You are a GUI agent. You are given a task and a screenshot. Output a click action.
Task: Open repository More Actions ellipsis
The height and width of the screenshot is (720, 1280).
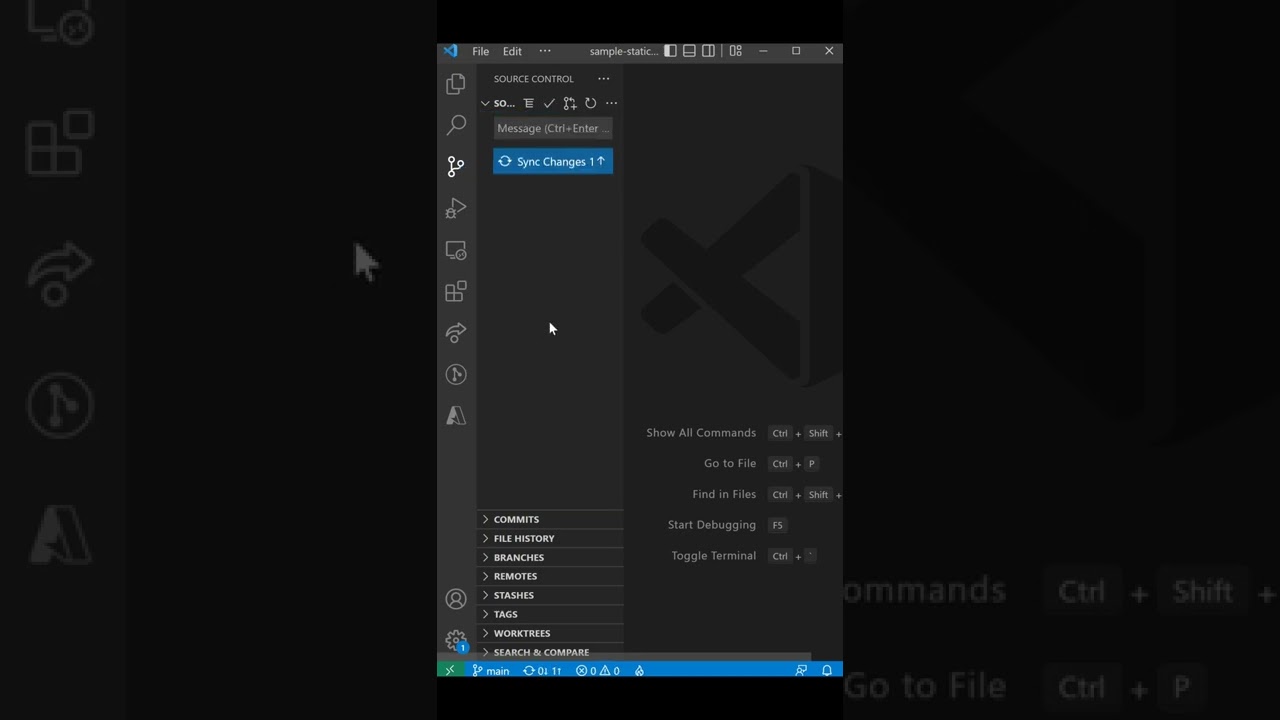tap(612, 103)
